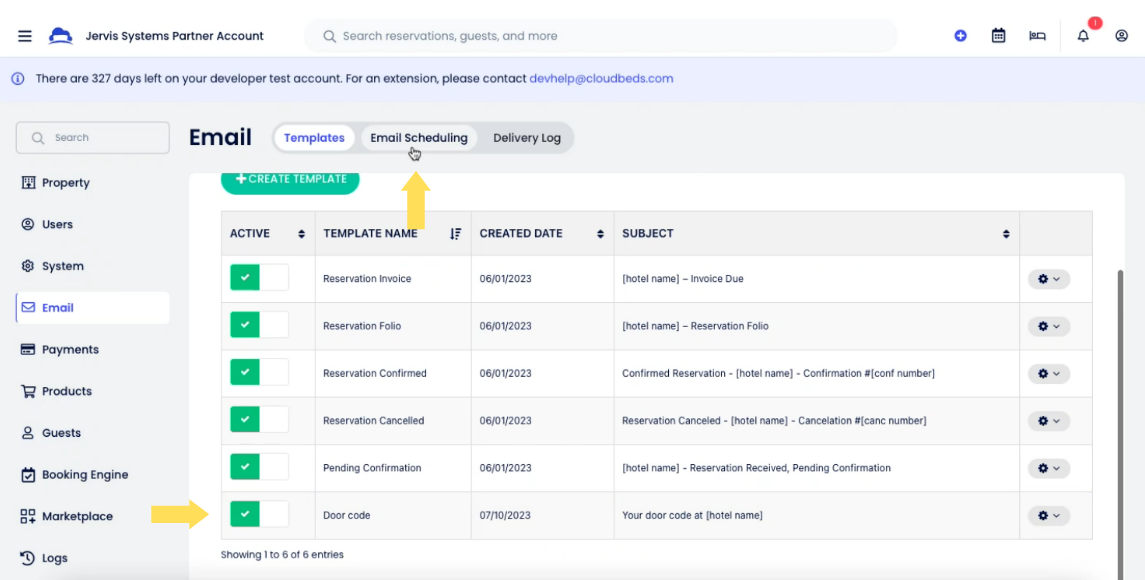1145x580 pixels.
Task: Sort by the Template Name column
Action: pyautogui.click(x=455, y=234)
